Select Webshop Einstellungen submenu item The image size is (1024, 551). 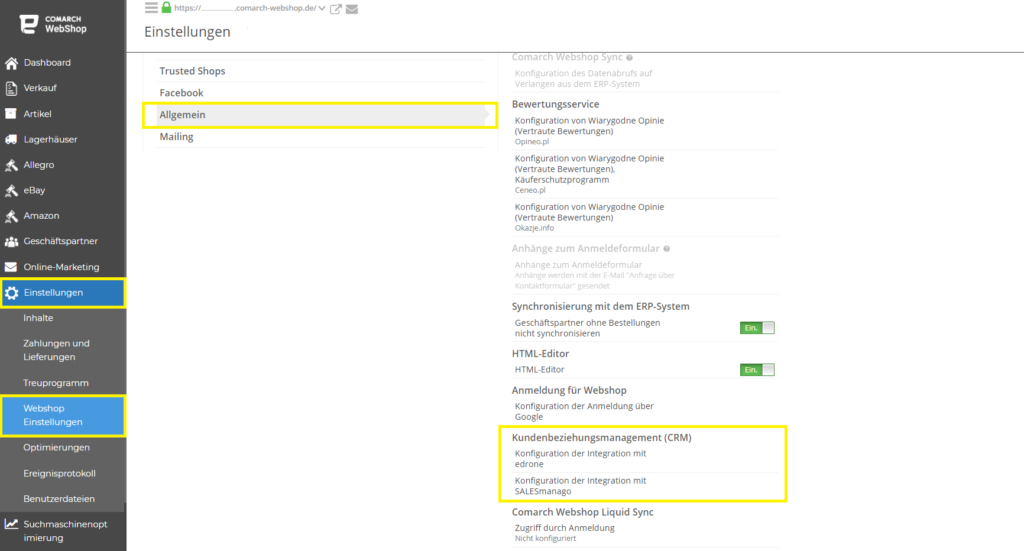(63, 415)
